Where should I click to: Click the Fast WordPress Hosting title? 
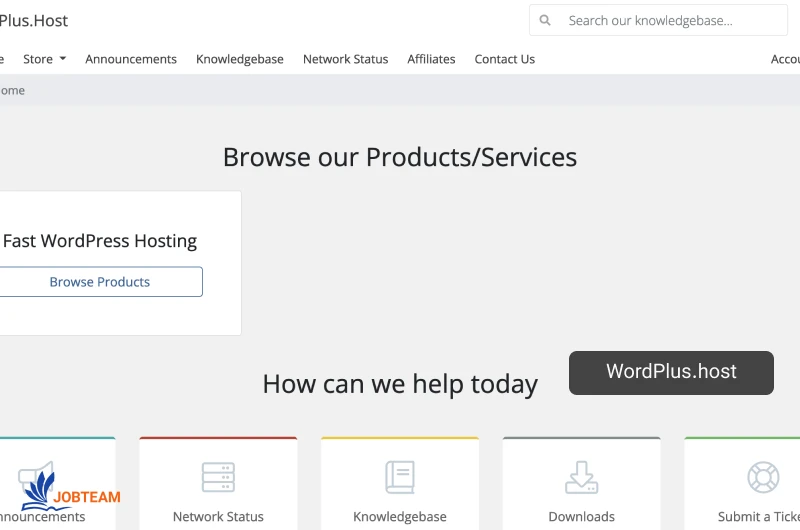click(x=99, y=241)
